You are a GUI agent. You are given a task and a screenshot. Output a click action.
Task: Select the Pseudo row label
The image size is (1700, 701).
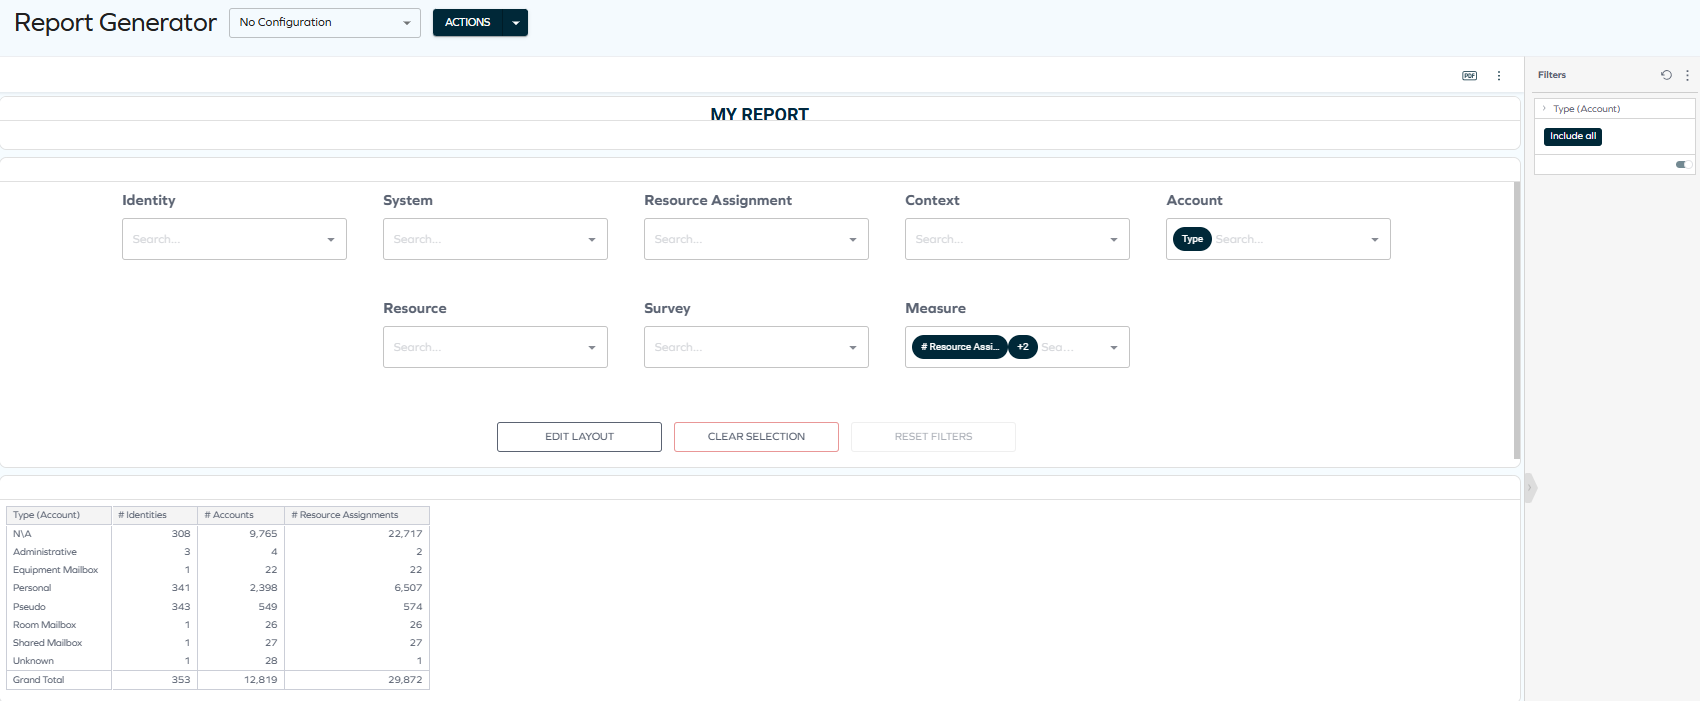pos(29,607)
